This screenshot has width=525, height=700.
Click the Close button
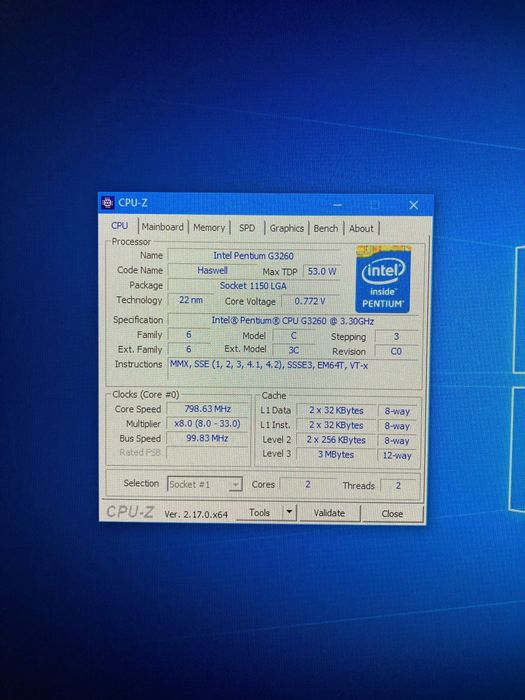(x=392, y=513)
